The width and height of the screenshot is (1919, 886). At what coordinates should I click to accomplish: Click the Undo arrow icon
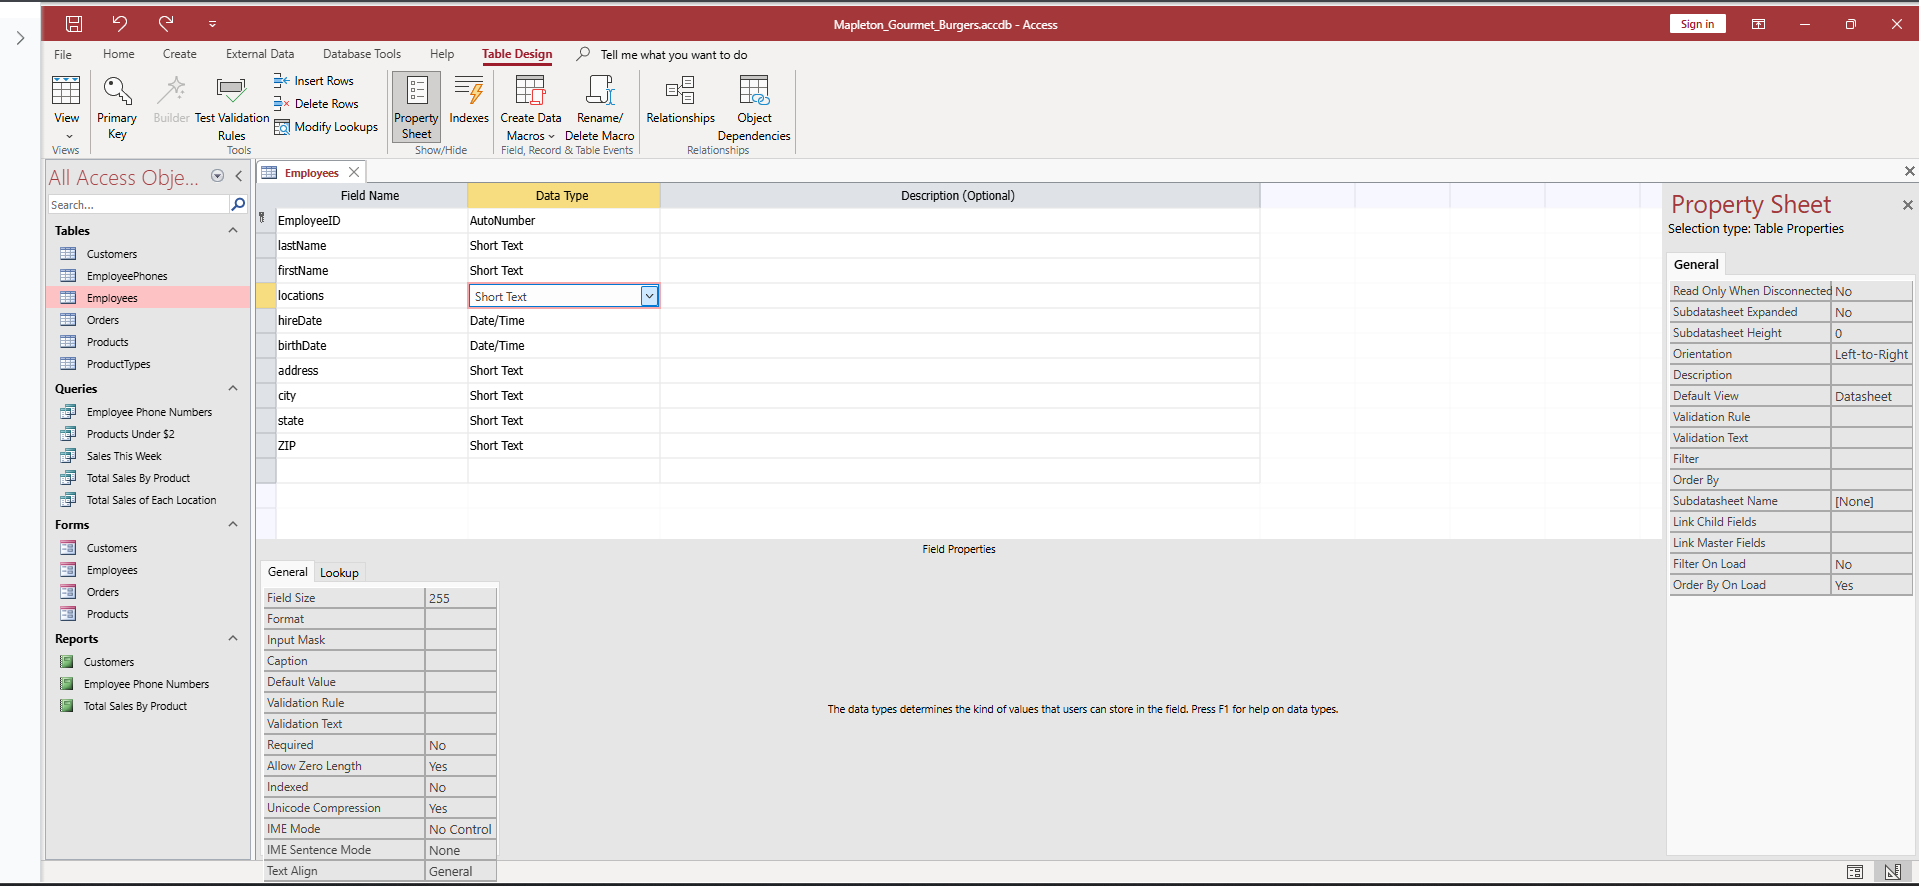(120, 23)
